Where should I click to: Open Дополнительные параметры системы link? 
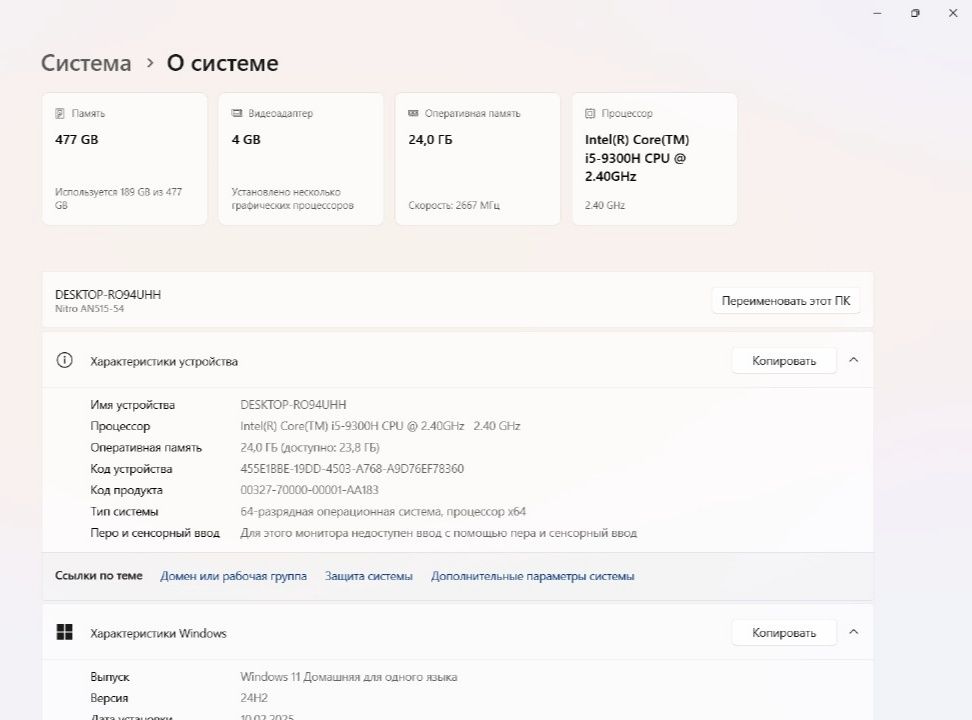[x=532, y=576]
